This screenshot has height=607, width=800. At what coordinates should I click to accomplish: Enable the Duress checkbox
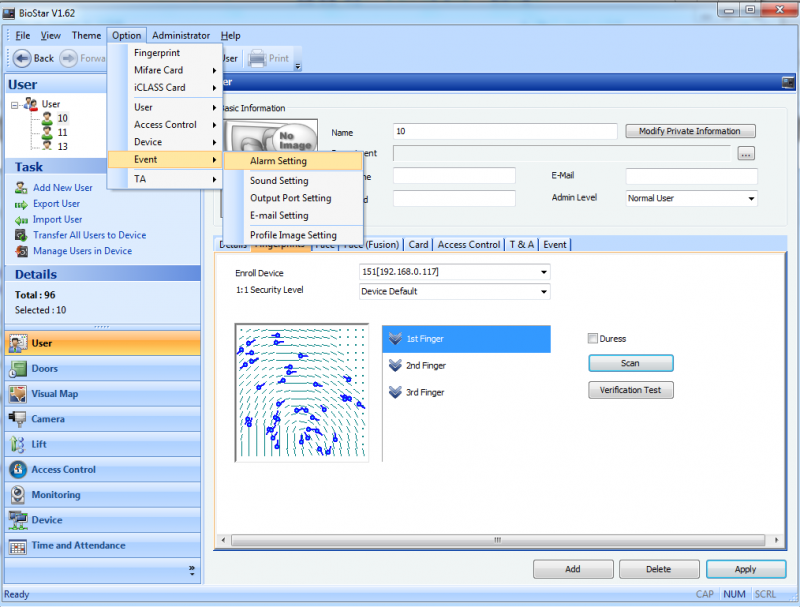point(594,339)
